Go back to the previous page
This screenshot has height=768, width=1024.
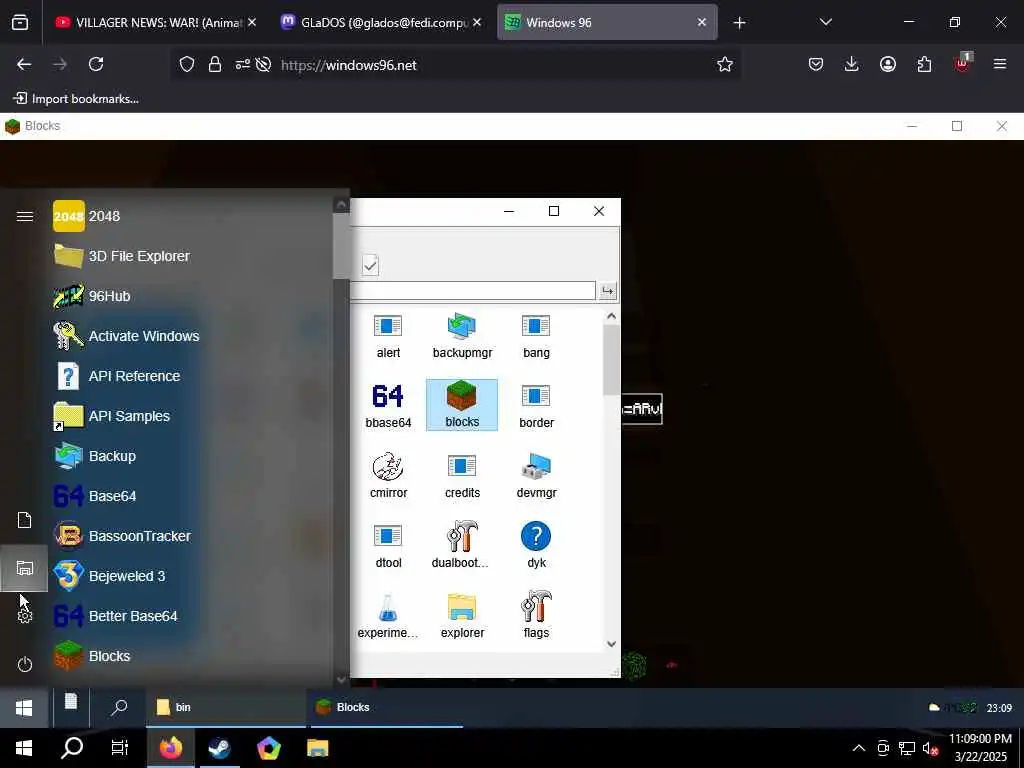[24, 64]
